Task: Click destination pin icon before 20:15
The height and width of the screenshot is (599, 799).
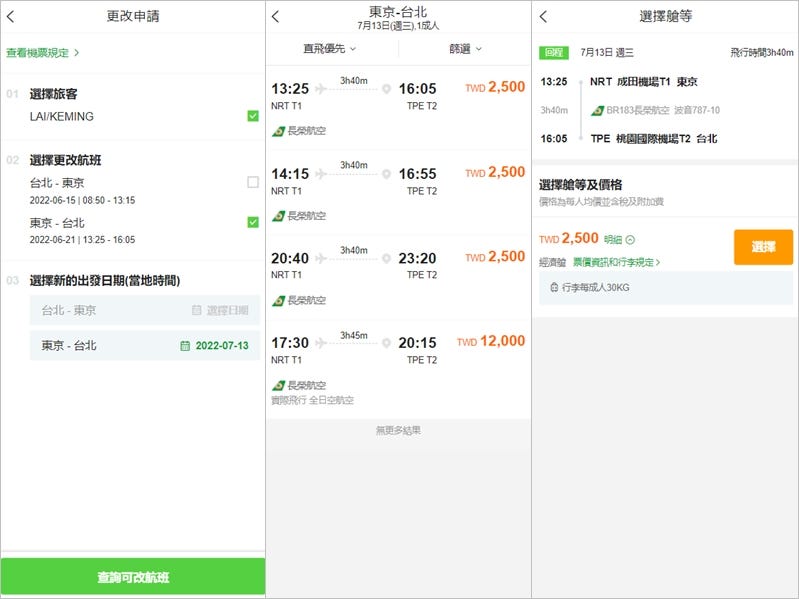Action: (x=386, y=343)
